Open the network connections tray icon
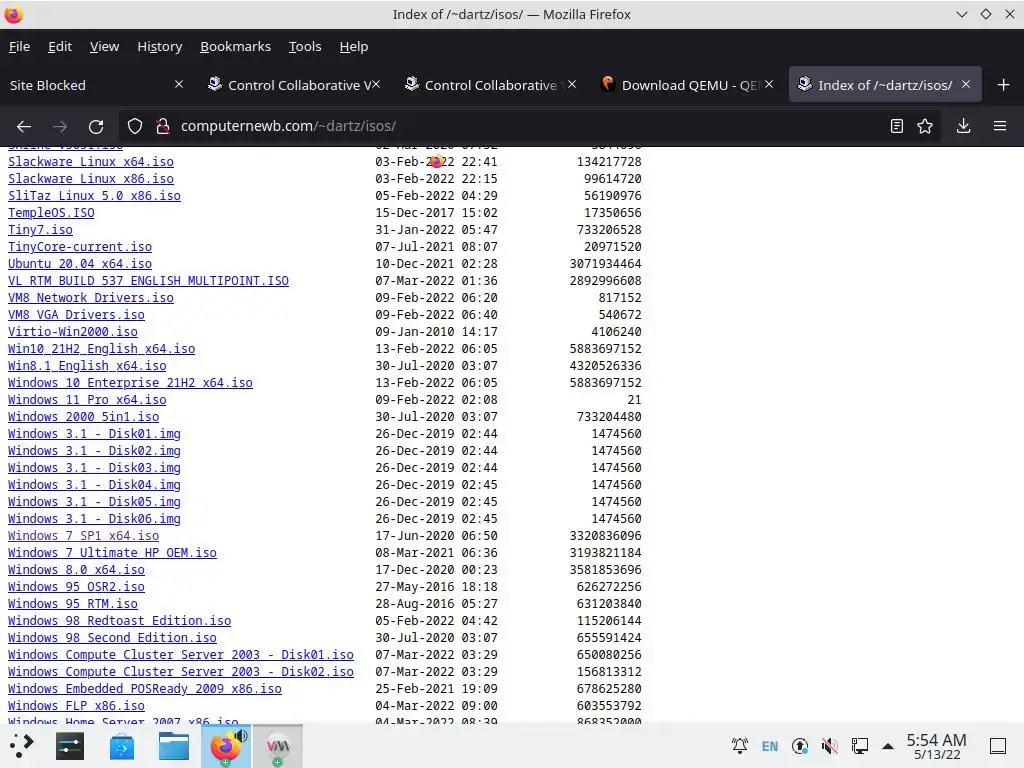 (x=859, y=746)
